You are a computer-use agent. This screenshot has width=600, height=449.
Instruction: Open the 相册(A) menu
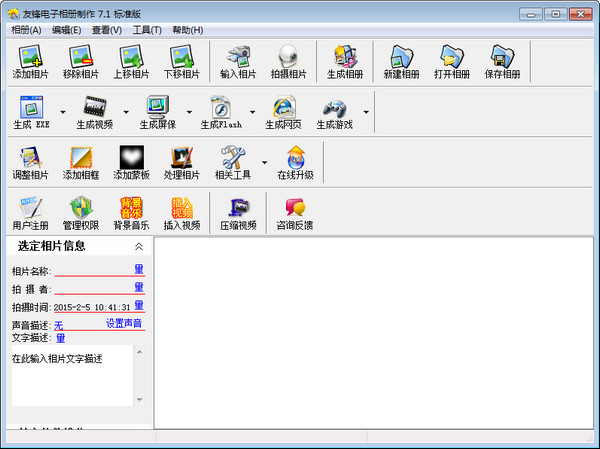(26, 30)
